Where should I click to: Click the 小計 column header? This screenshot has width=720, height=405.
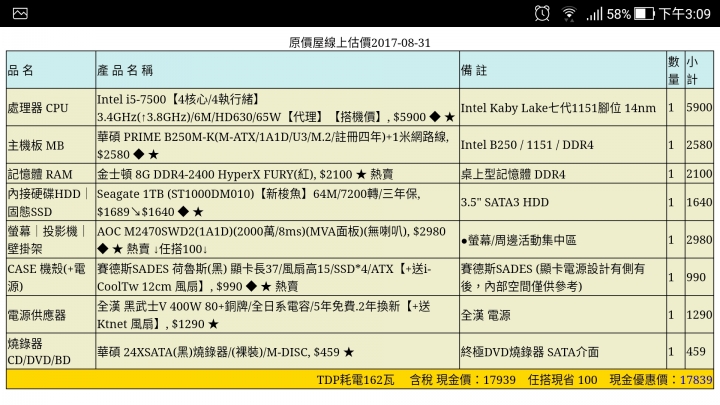[x=699, y=70]
